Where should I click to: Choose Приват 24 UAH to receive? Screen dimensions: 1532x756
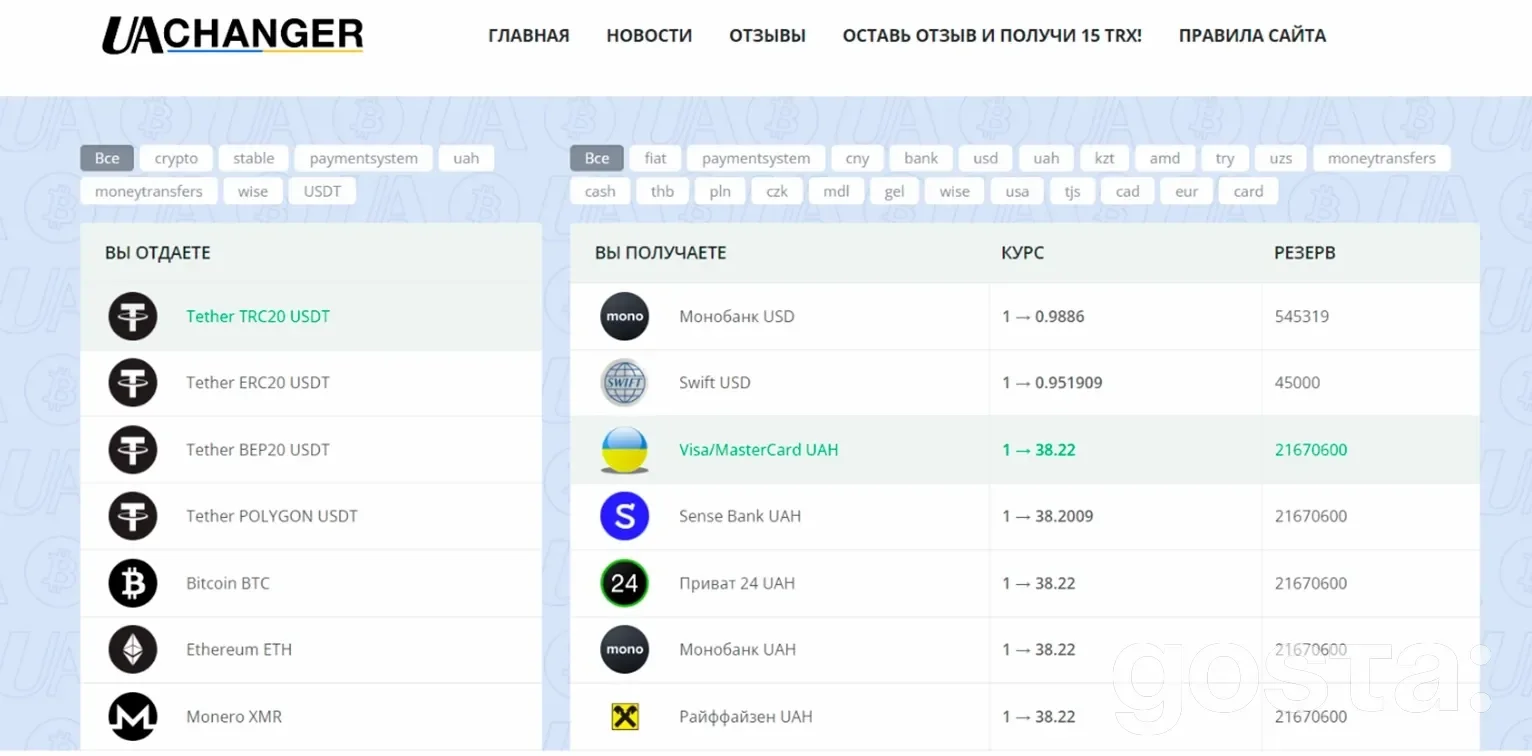coord(1025,583)
